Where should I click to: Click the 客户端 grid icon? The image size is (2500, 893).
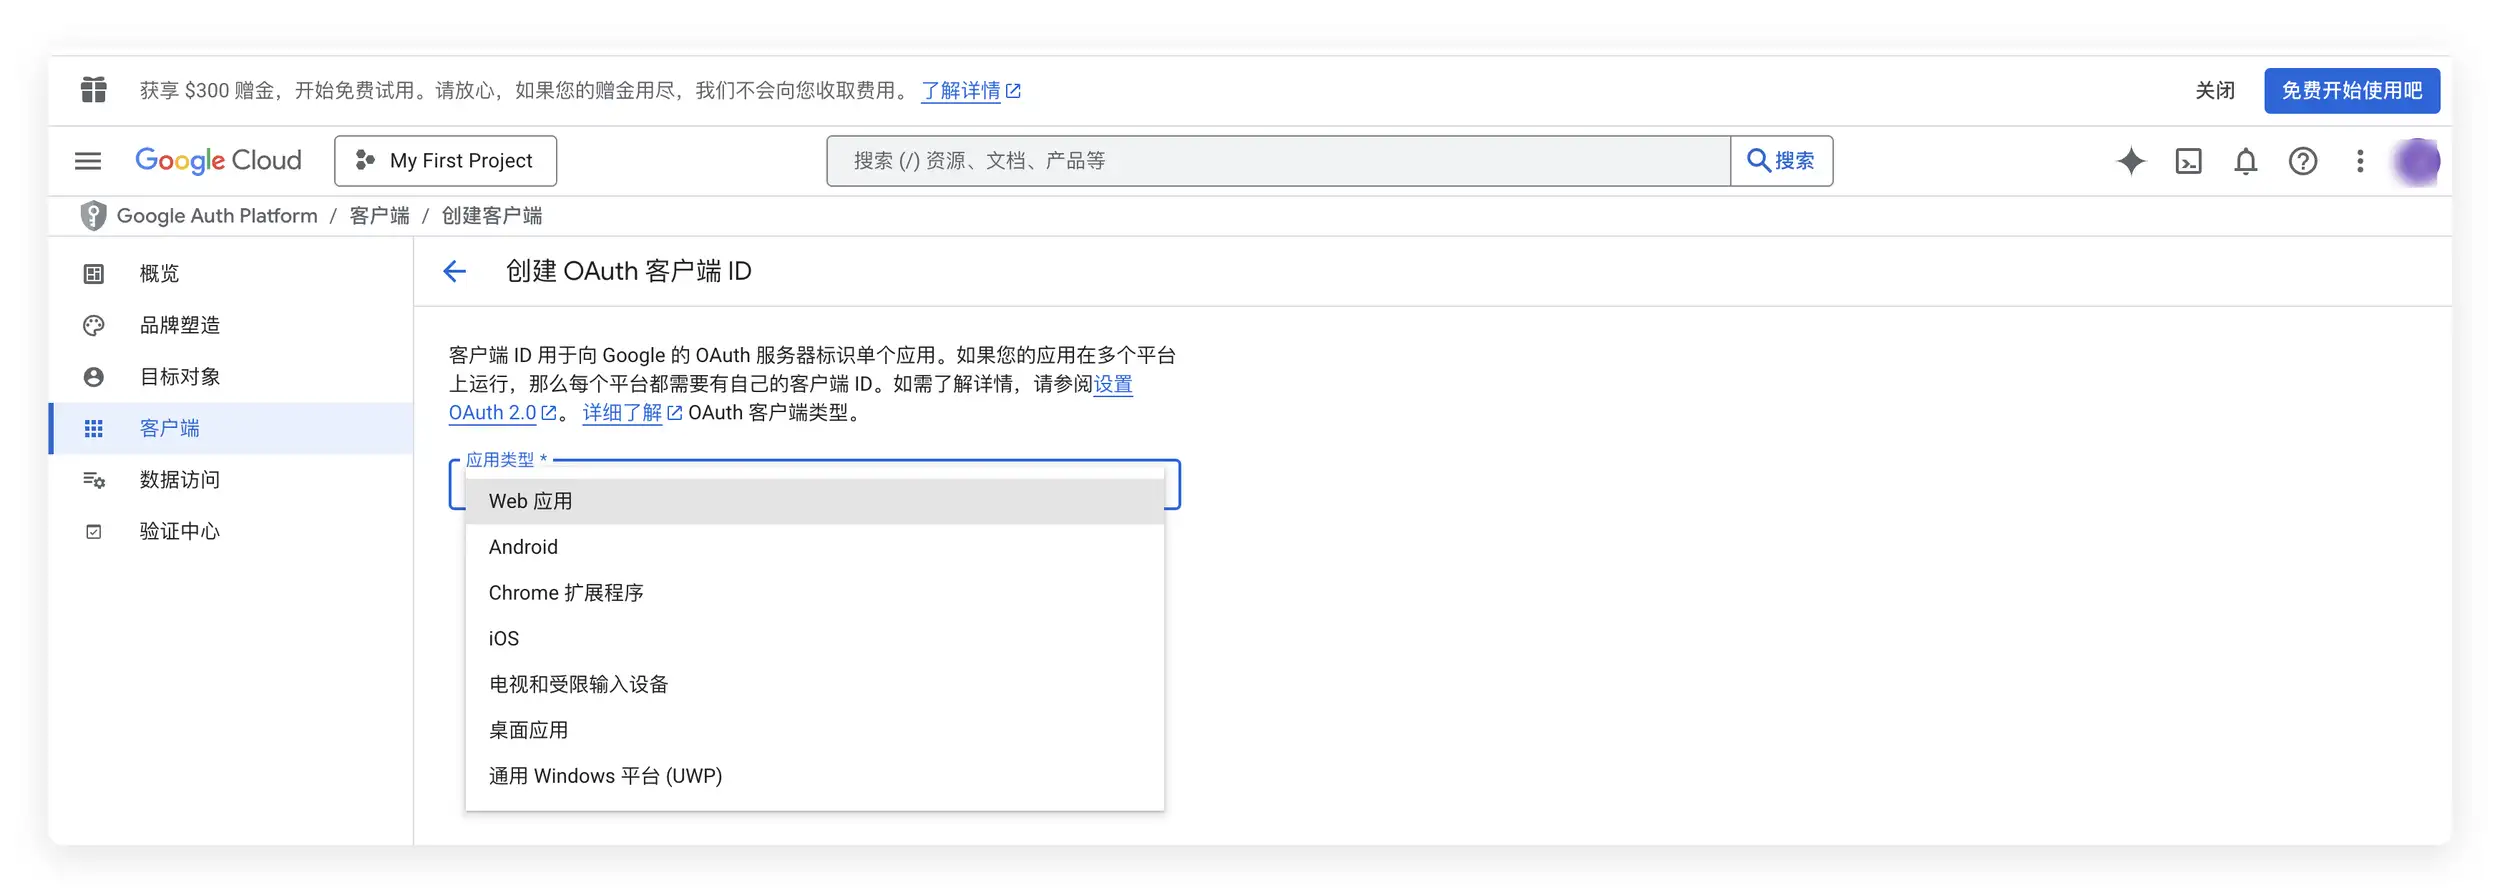click(94, 428)
